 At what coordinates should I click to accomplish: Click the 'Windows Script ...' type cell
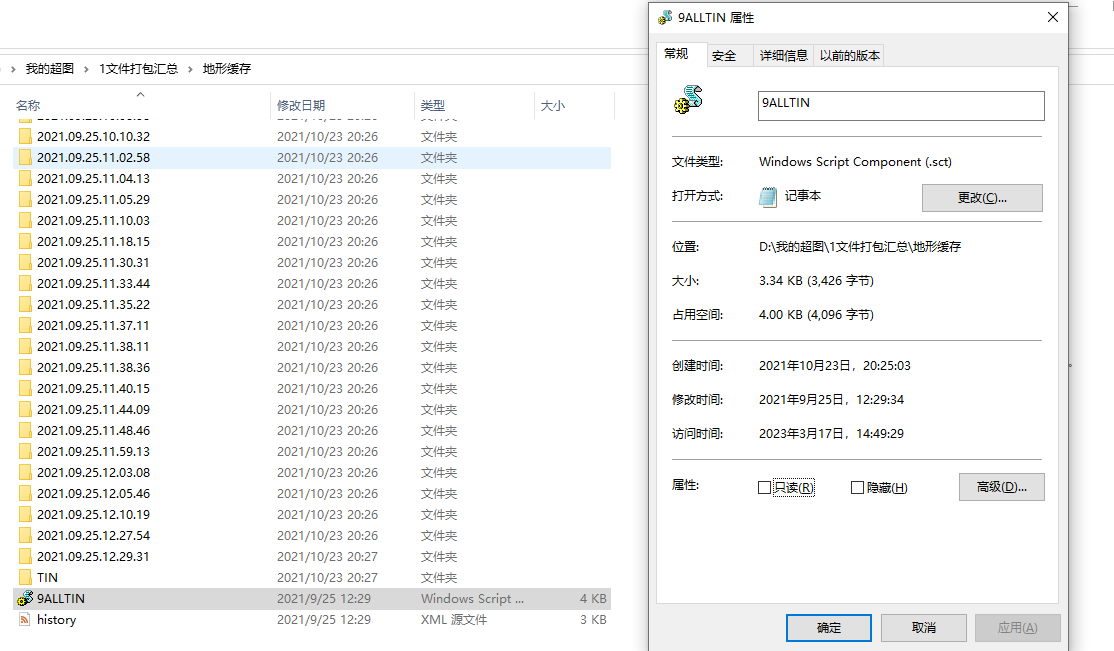pyautogui.click(x=472, y=598)
